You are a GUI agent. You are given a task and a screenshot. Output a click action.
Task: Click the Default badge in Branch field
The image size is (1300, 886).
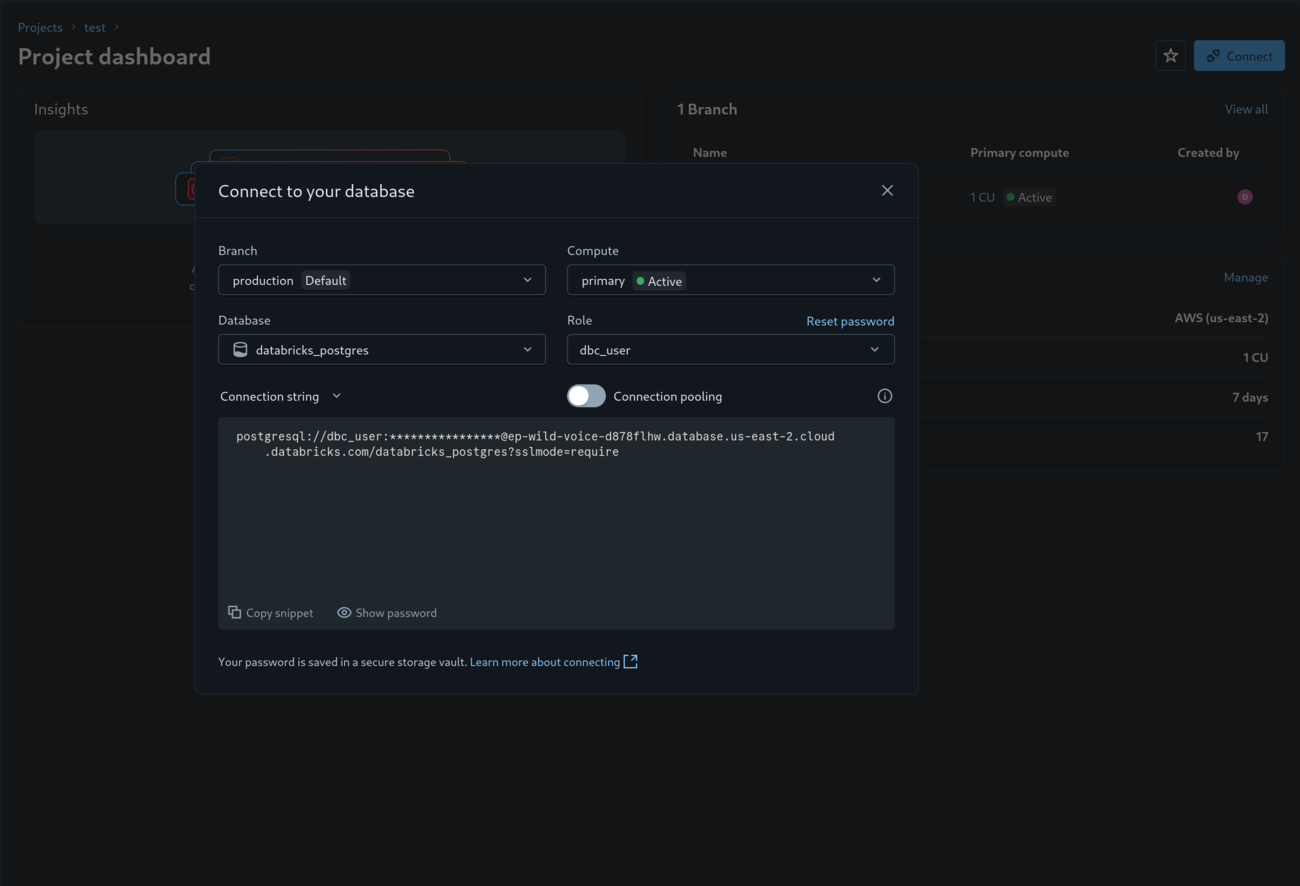tap(326, 281)
